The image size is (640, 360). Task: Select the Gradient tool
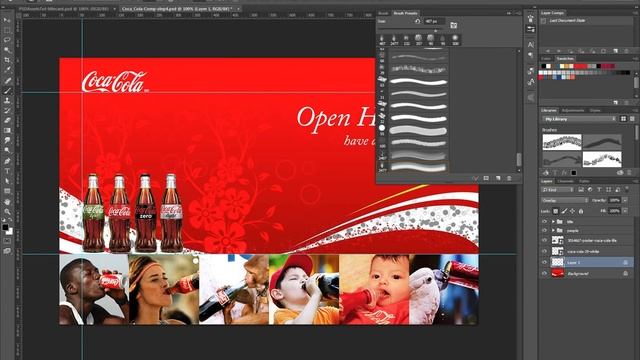[7, 131]
